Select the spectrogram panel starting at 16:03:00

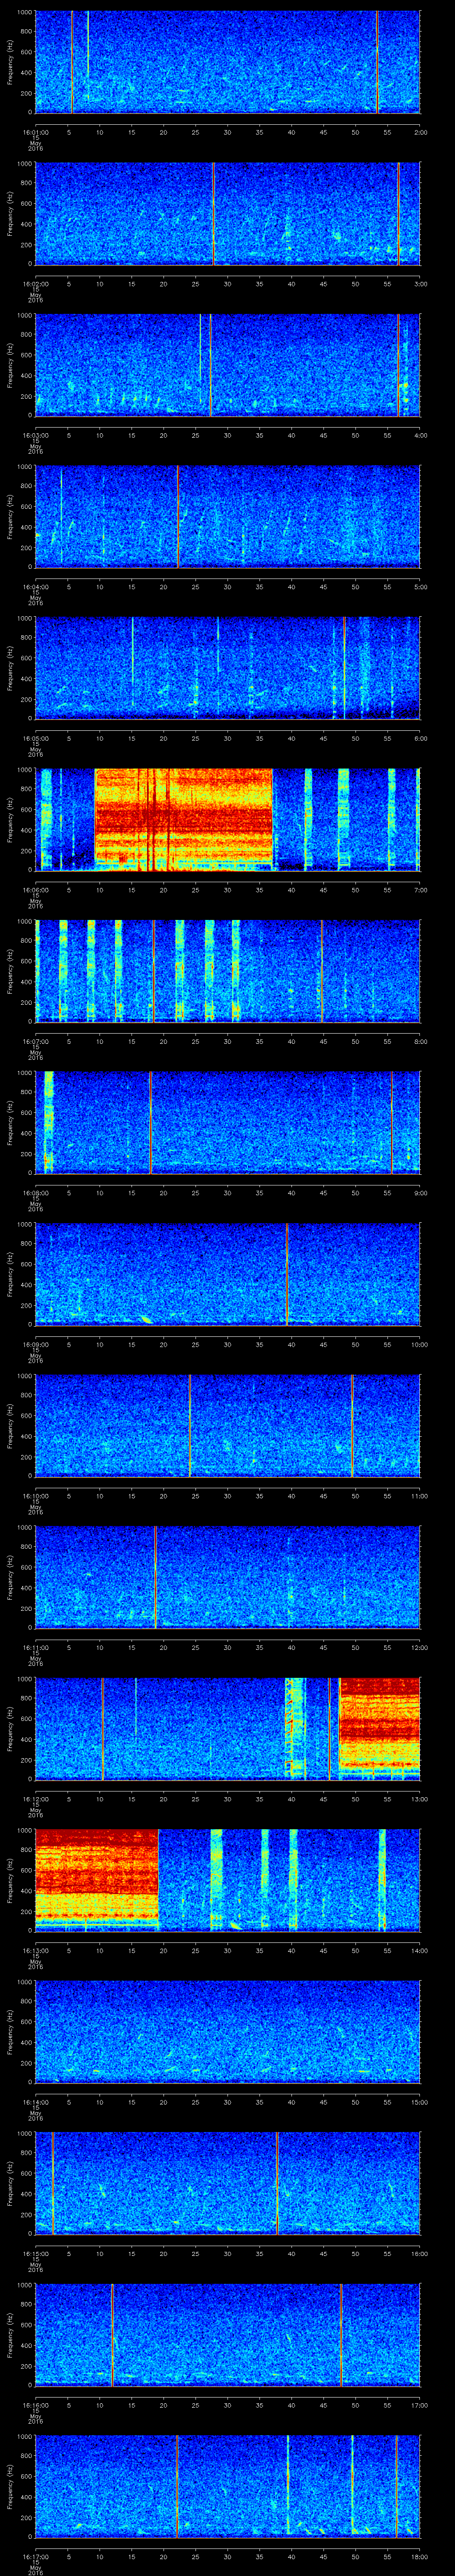click(227, 365)
